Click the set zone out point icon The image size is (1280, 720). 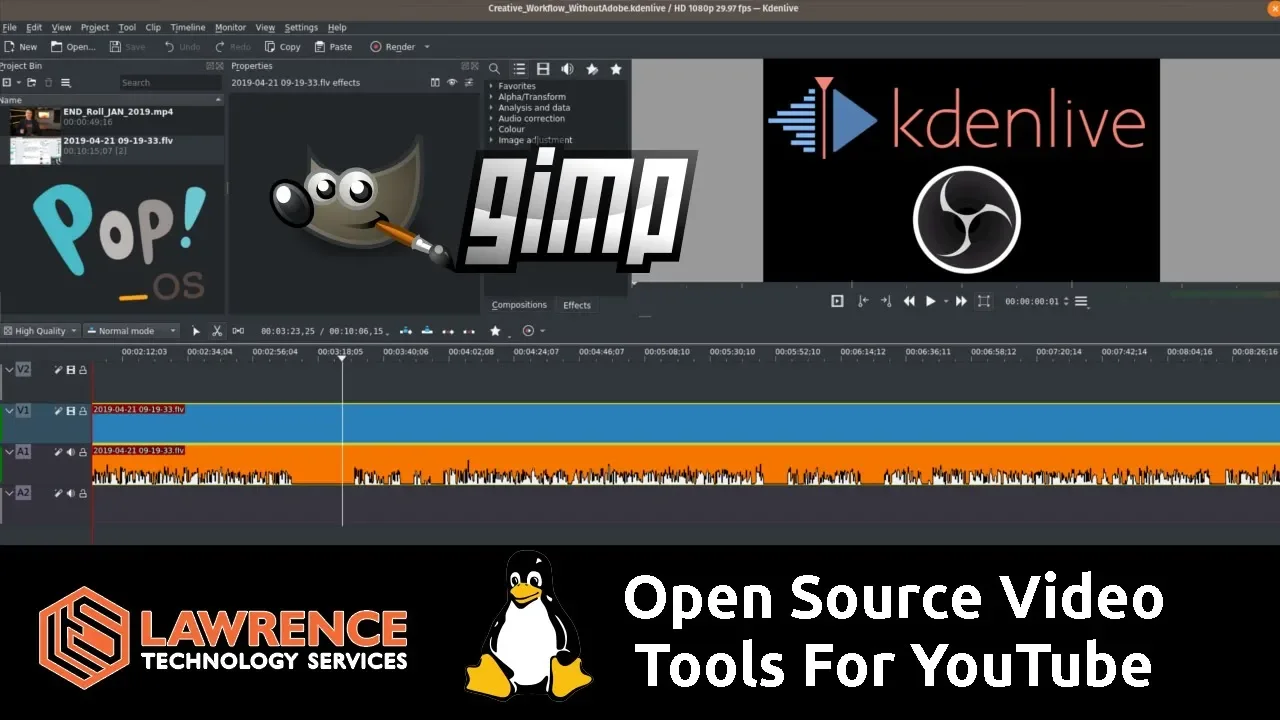(886, 301)
